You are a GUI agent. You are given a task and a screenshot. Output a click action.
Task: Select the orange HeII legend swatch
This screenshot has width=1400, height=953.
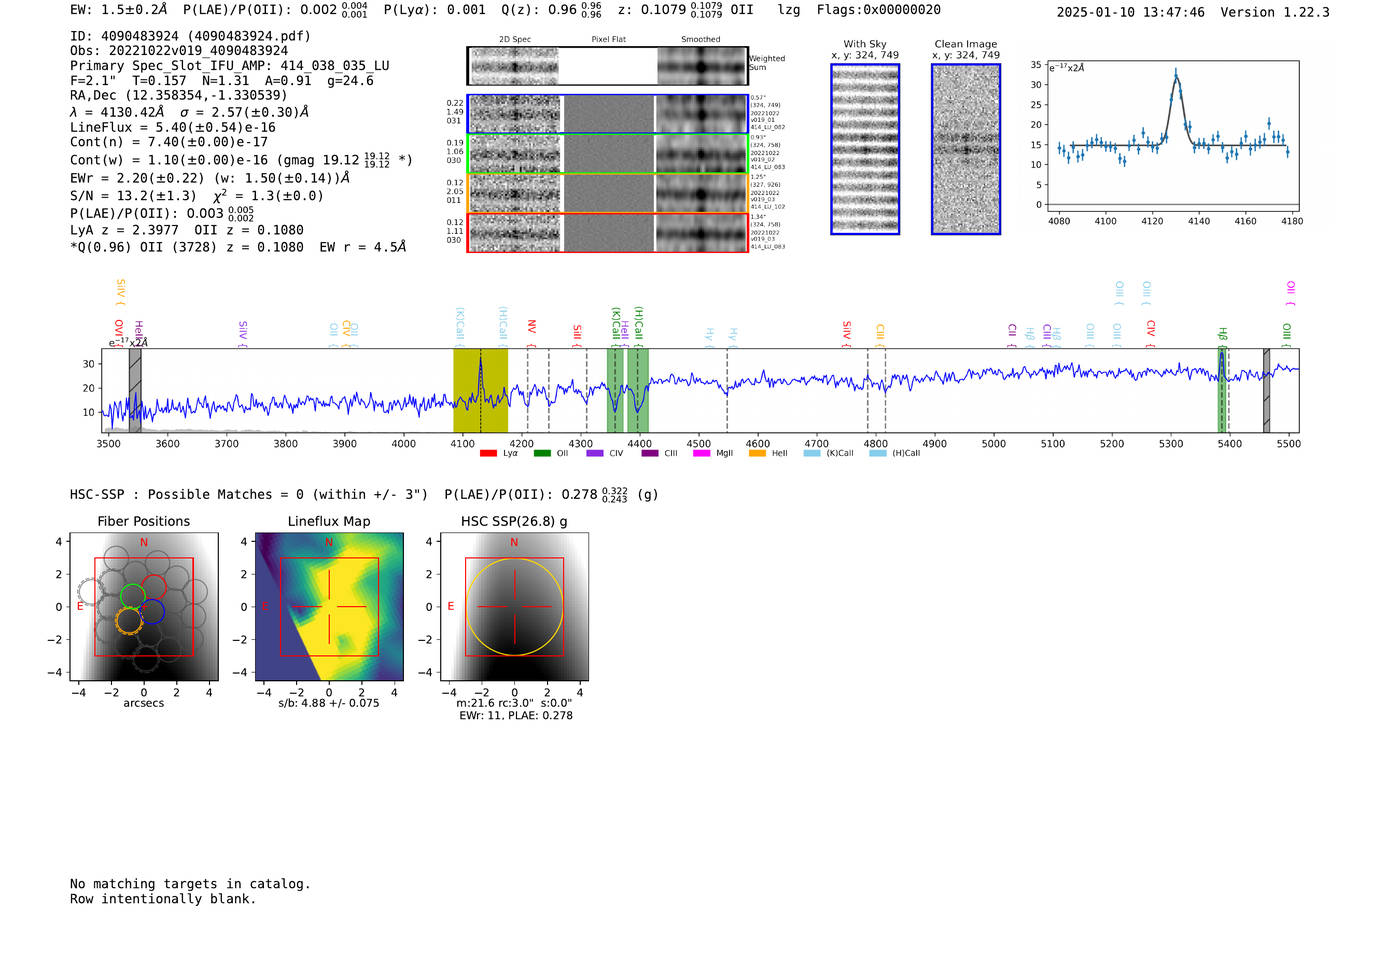coord(757,453)
